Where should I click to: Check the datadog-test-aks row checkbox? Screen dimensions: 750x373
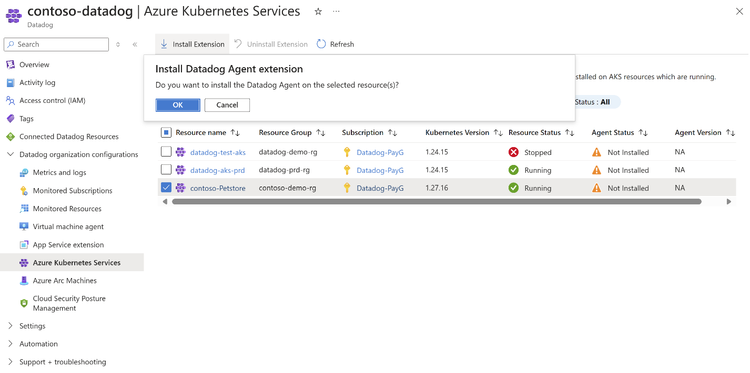tap(166, 152)
